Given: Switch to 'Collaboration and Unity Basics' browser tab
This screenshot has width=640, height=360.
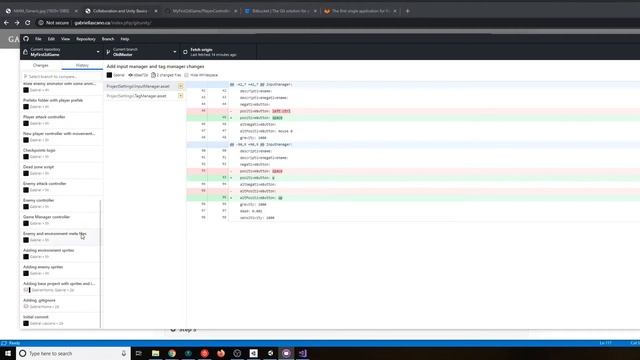Looking at the screenshot, I should [x=120, y=11].
